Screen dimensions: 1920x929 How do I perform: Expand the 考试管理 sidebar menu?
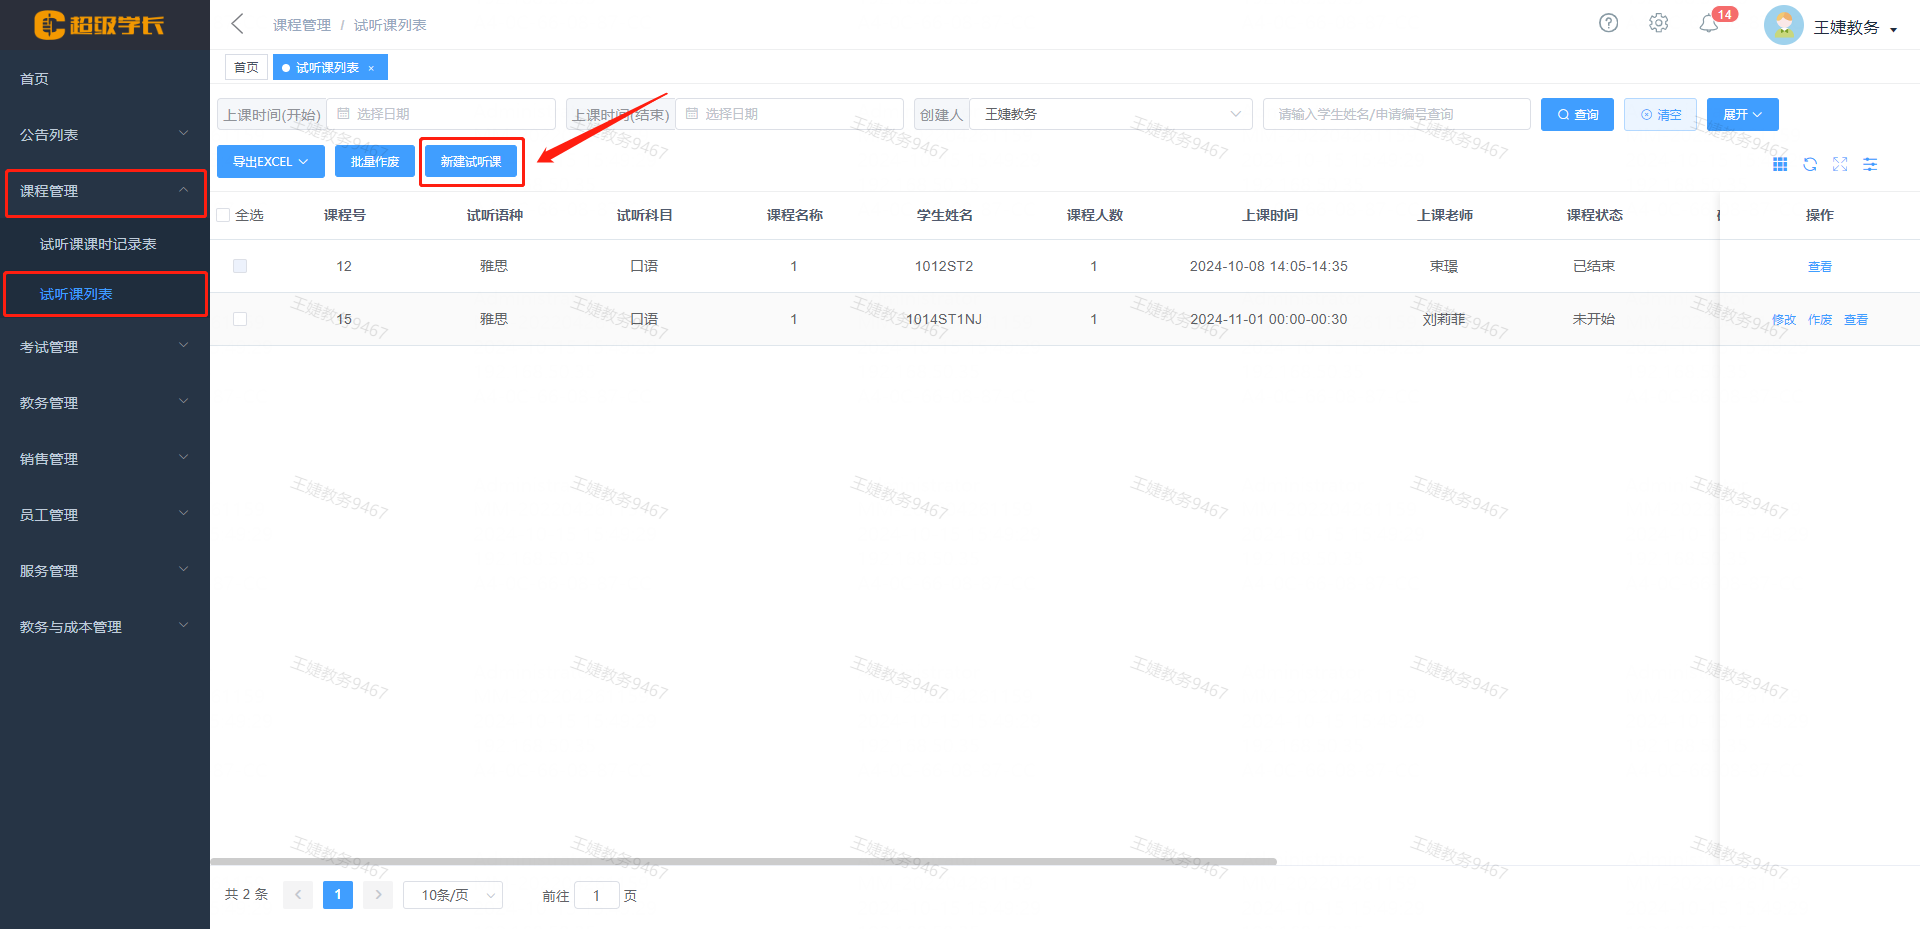pos(105,347)
